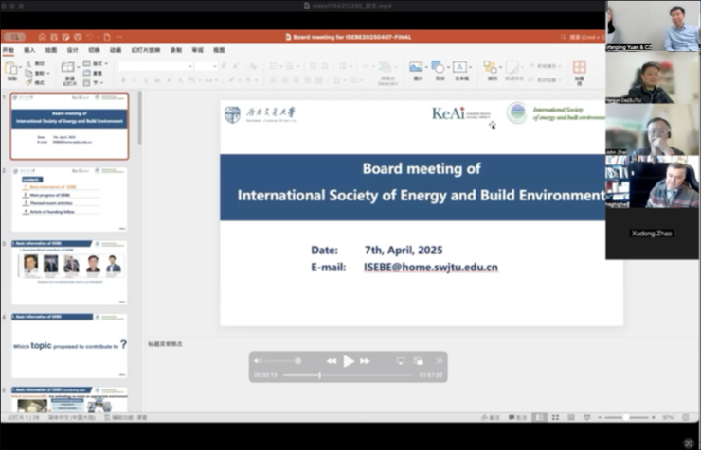Screen dimensions: 703x452
Task: Open the Shapes dropdown arrow
Action: pos(447,67)
